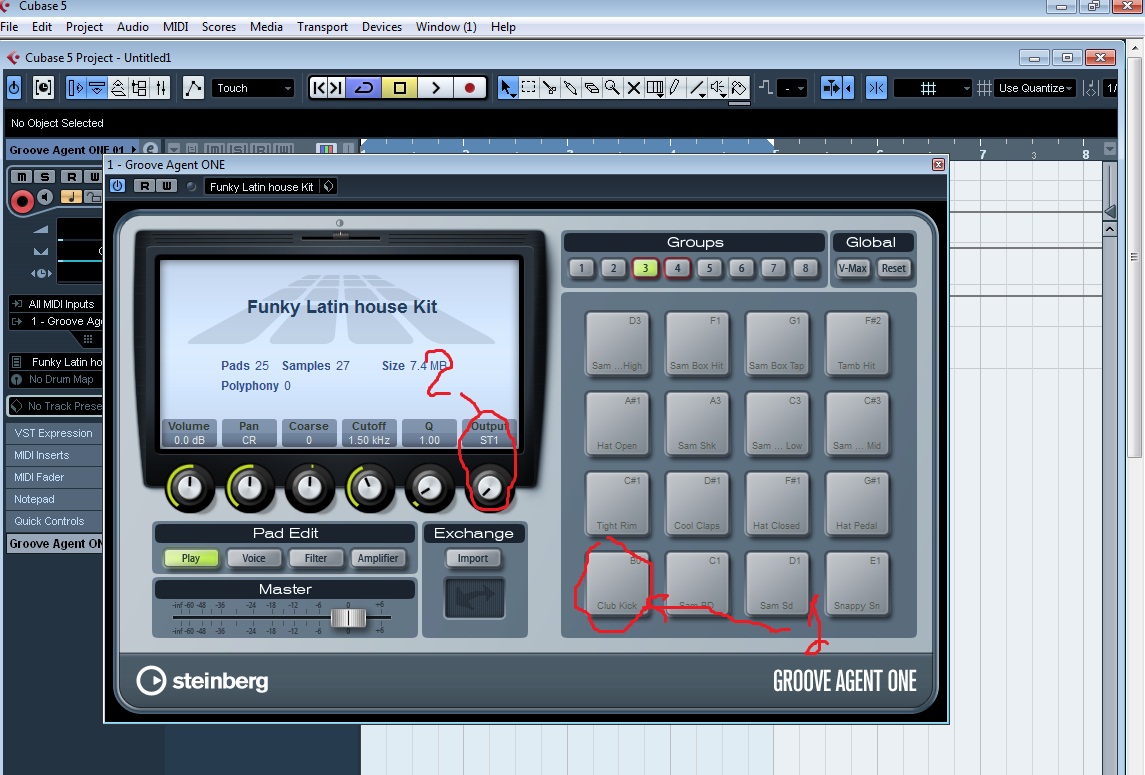Select the Zoom magnifier tool

point(613,88)
